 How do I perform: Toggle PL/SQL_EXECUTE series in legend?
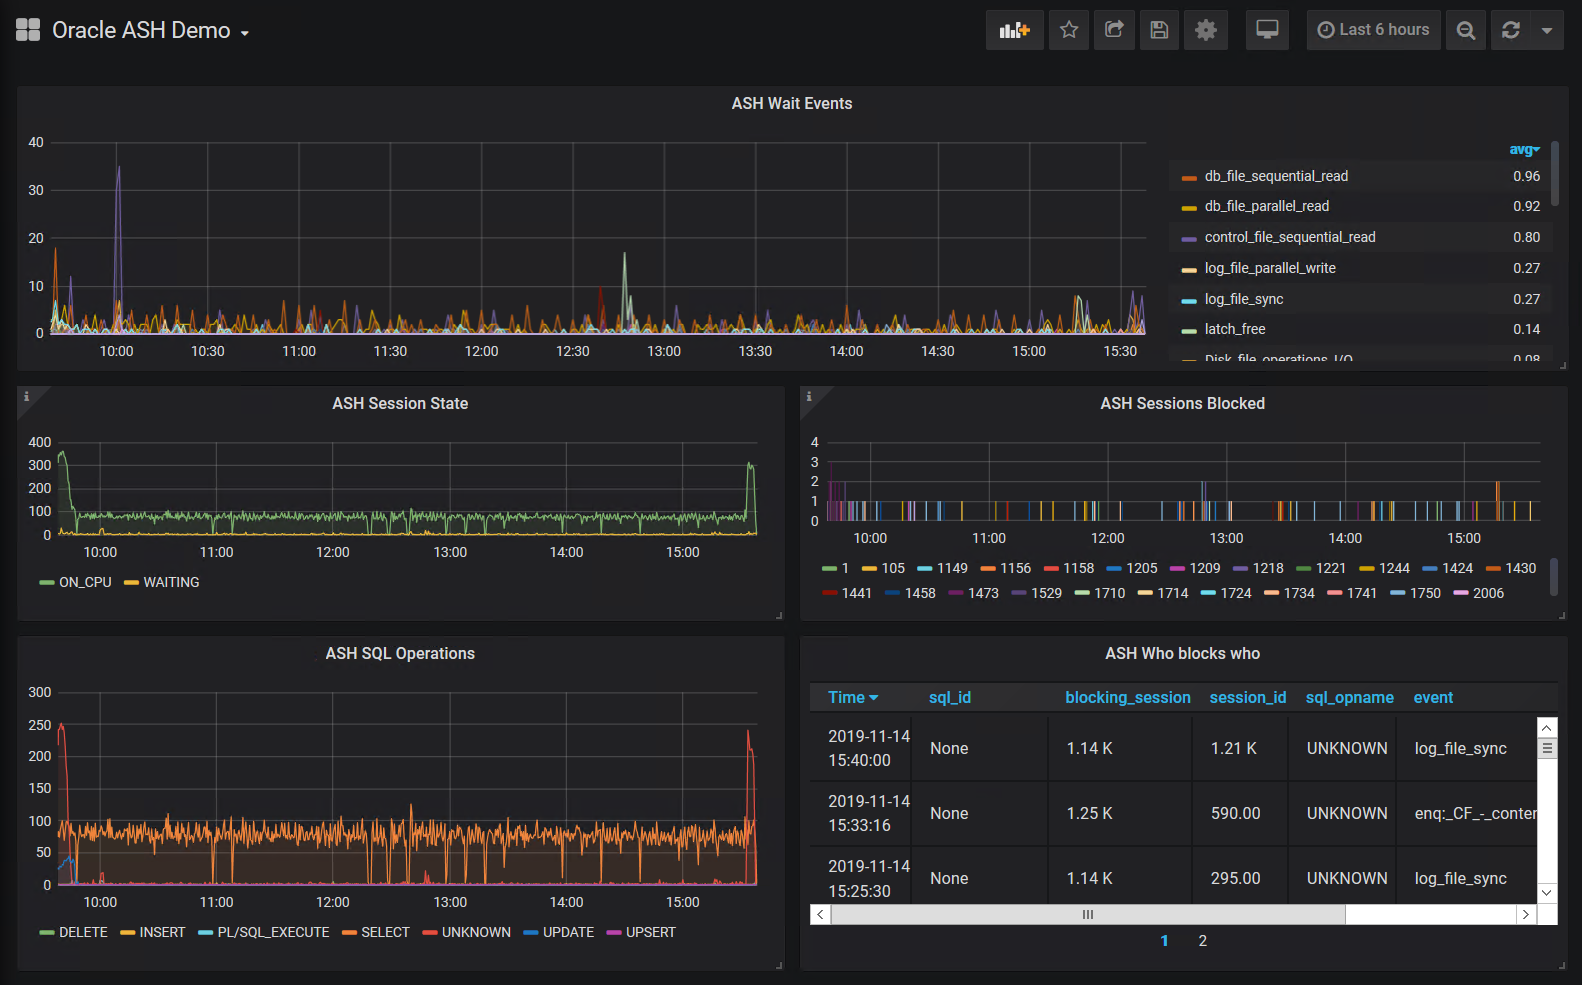coord(273,932)
